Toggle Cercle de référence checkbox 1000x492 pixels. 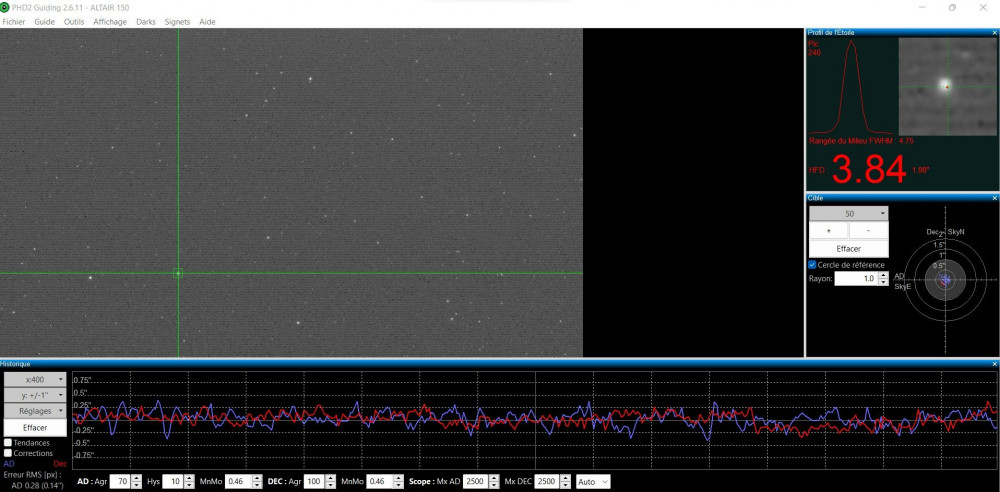coord(812,264)
